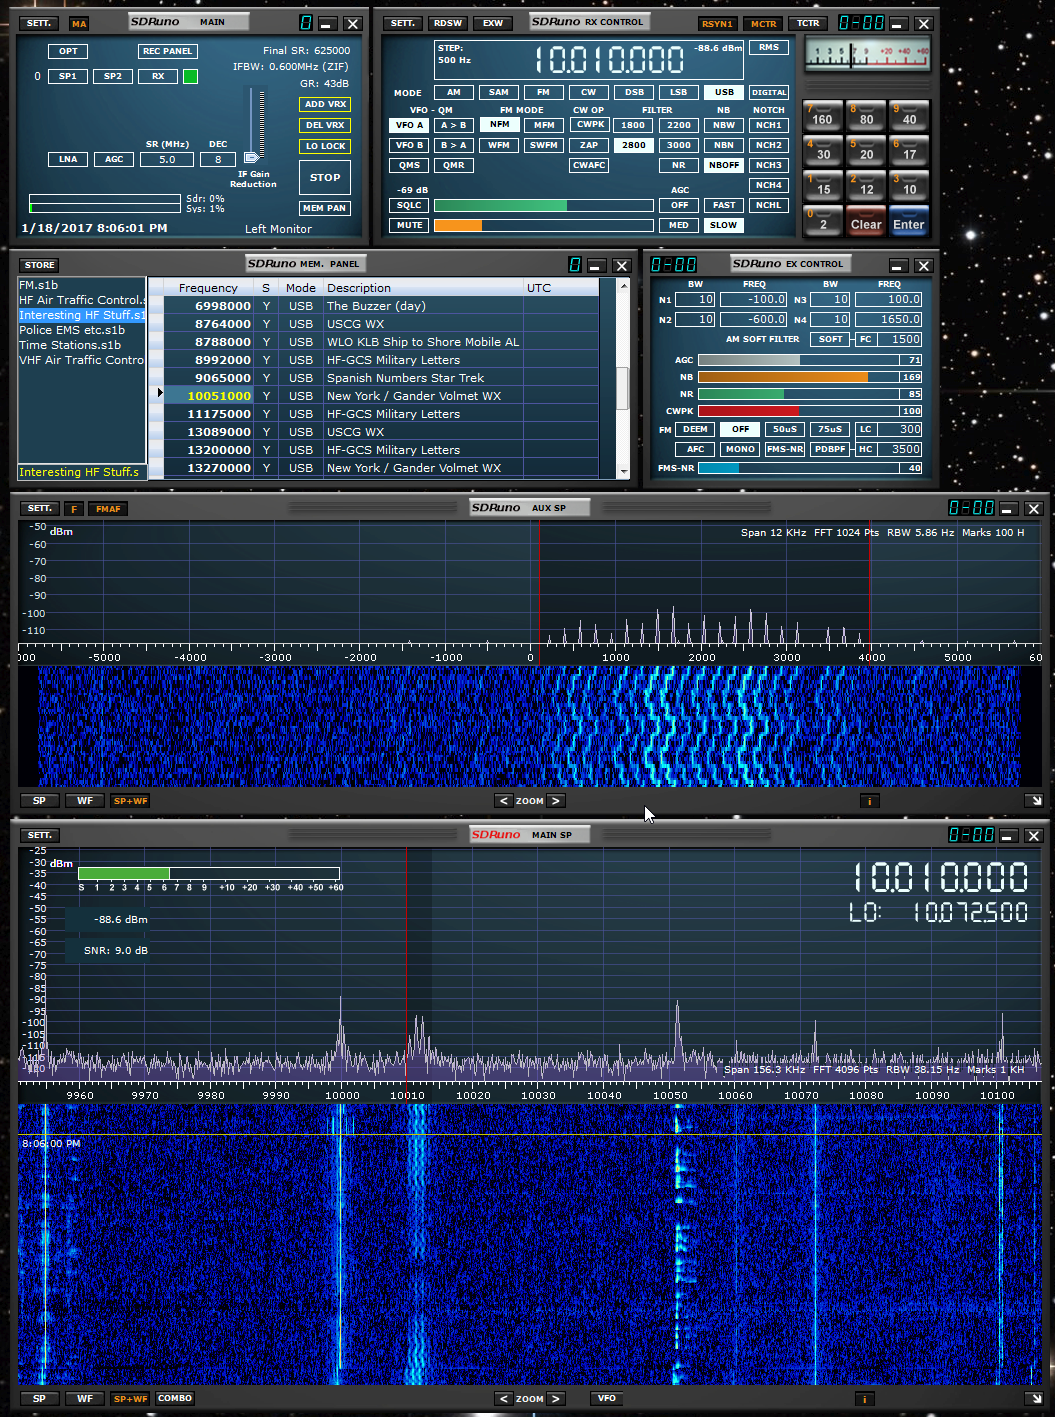
Task: Adjust the orange volume slider bar
Action: [x=543, y=225]
